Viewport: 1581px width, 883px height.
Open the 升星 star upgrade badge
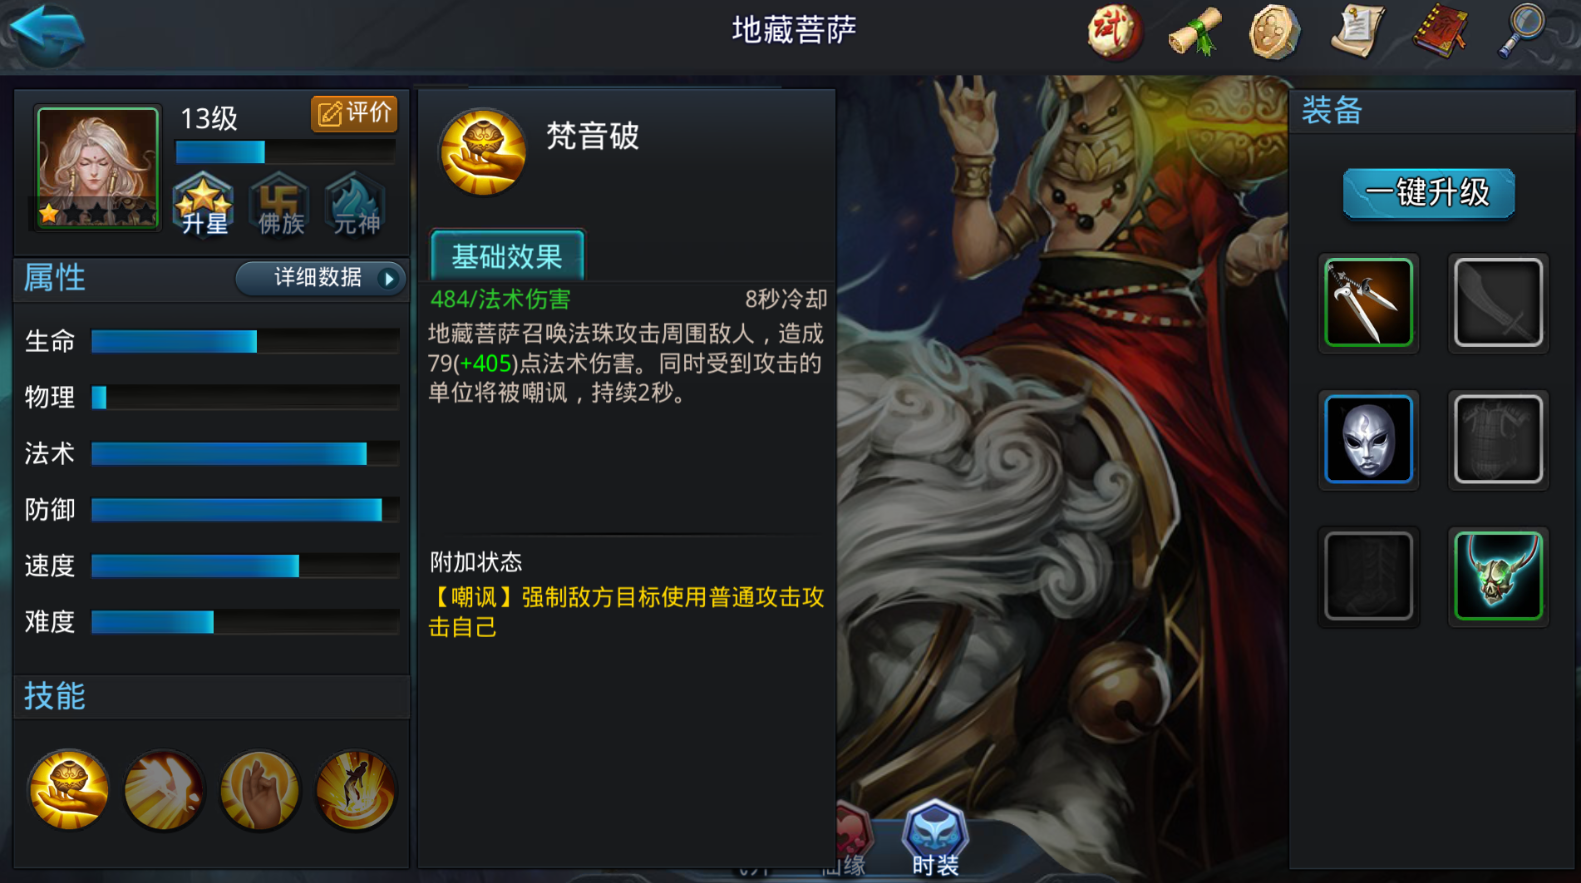[204, 205]
